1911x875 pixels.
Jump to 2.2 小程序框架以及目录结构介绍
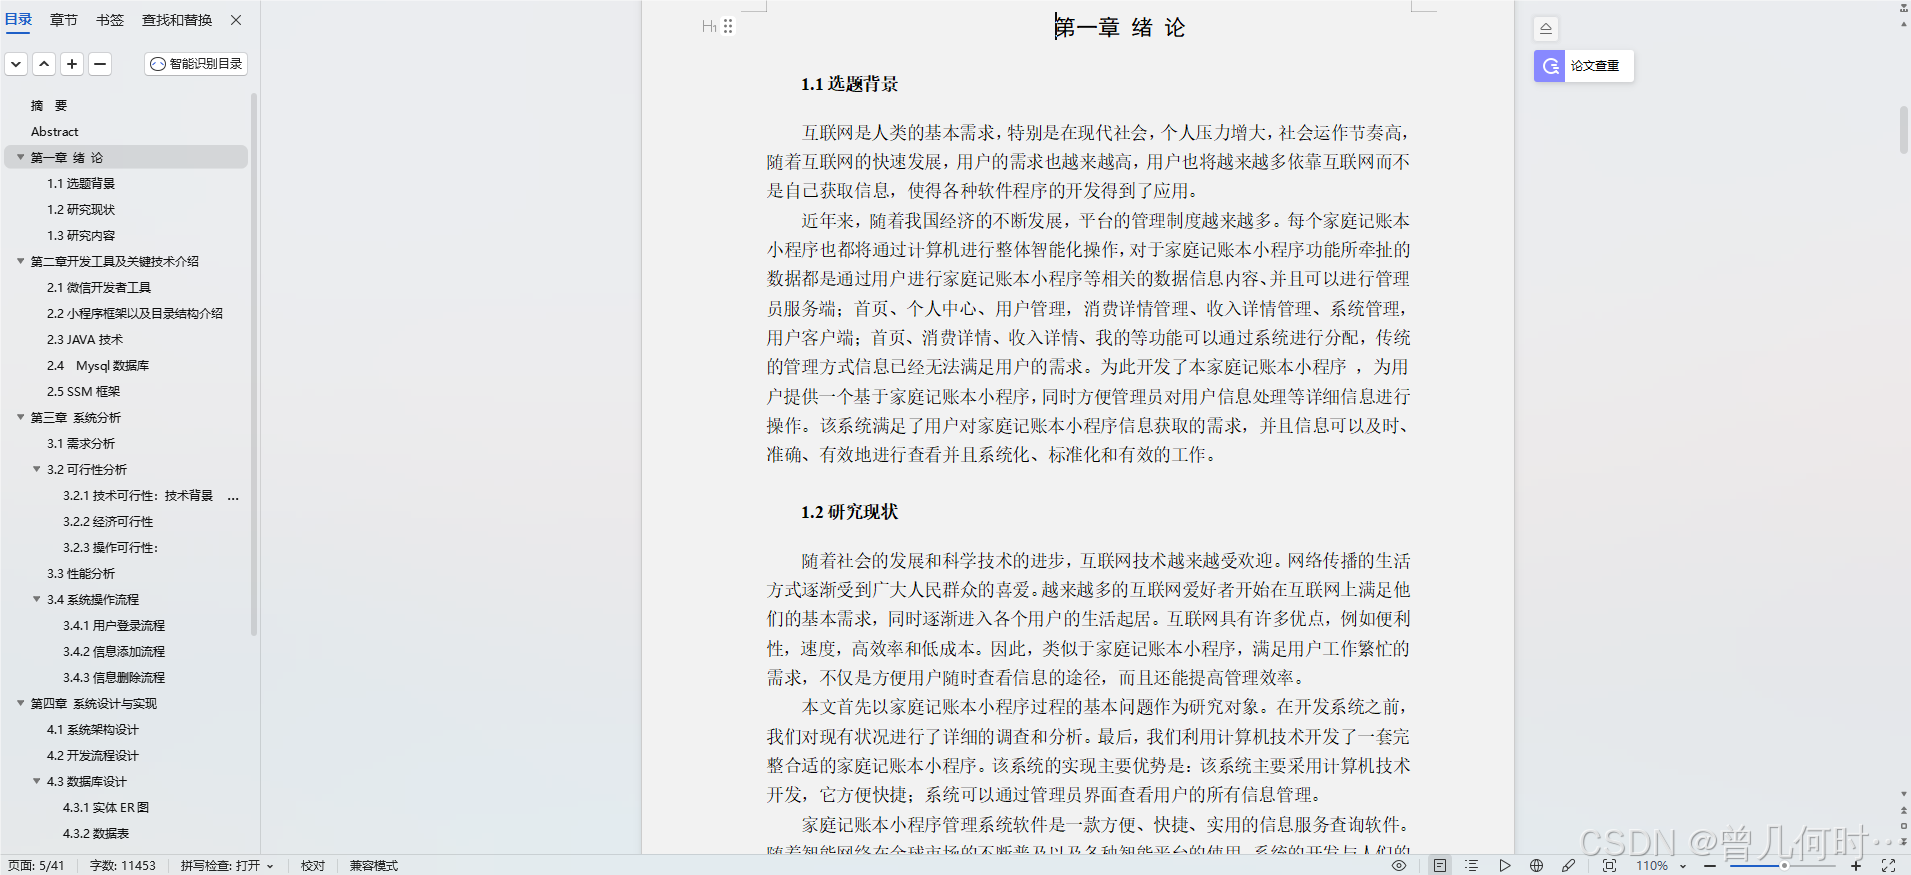135,313
